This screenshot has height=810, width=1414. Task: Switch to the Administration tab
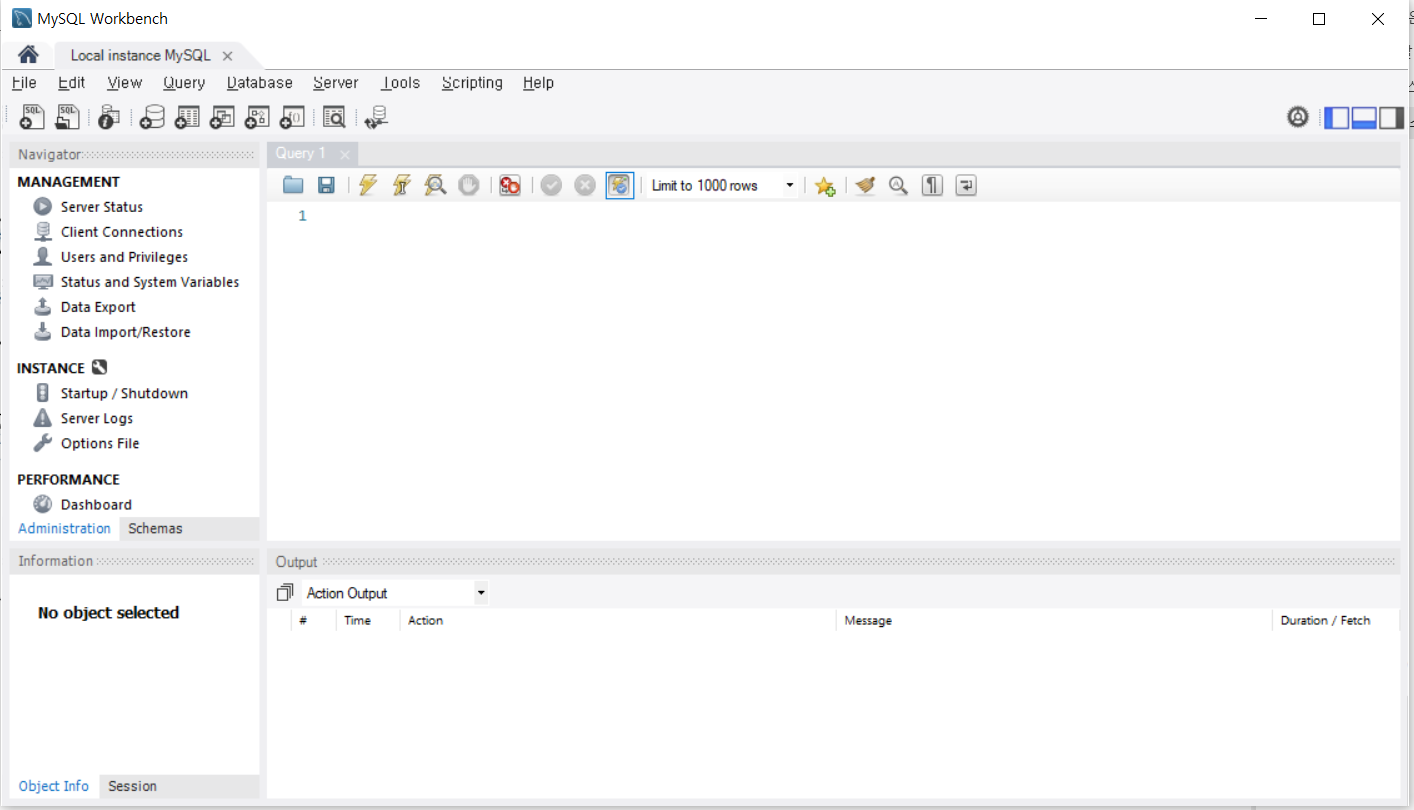(64, 528)
